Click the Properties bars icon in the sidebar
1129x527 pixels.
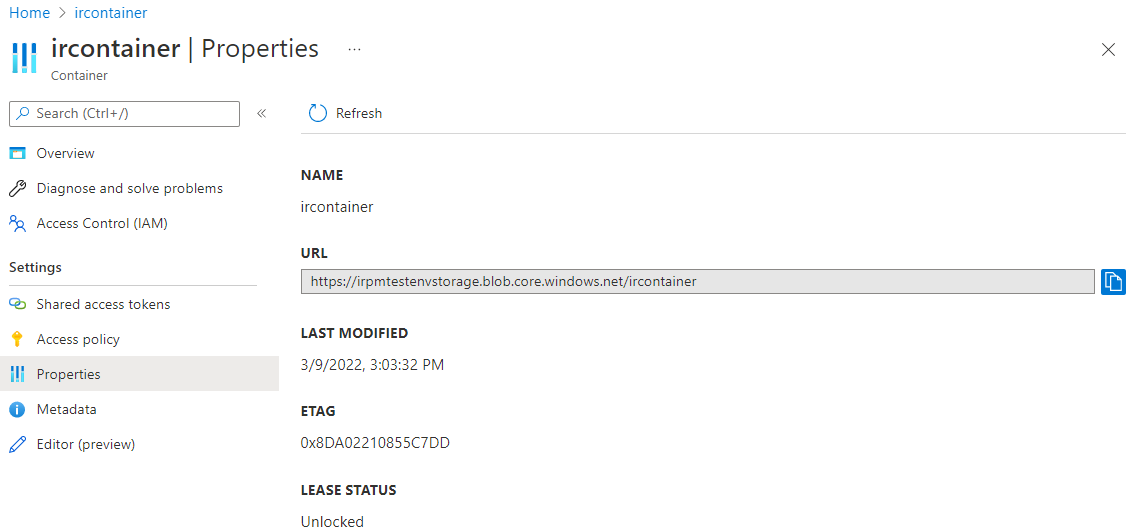(x=17, y=374)
